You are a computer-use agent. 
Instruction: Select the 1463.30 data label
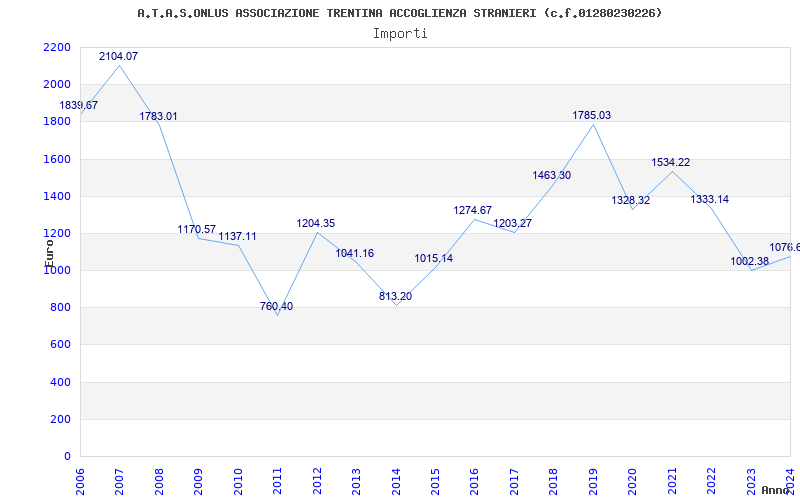click(x=552, y=176)
